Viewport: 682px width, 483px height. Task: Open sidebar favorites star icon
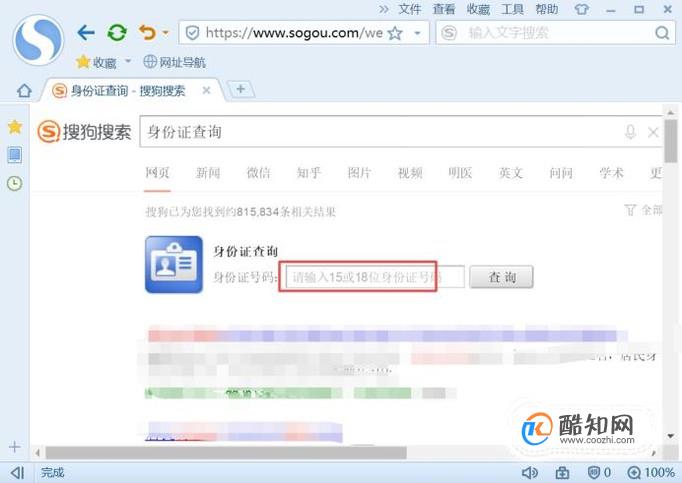click(15, 127)
